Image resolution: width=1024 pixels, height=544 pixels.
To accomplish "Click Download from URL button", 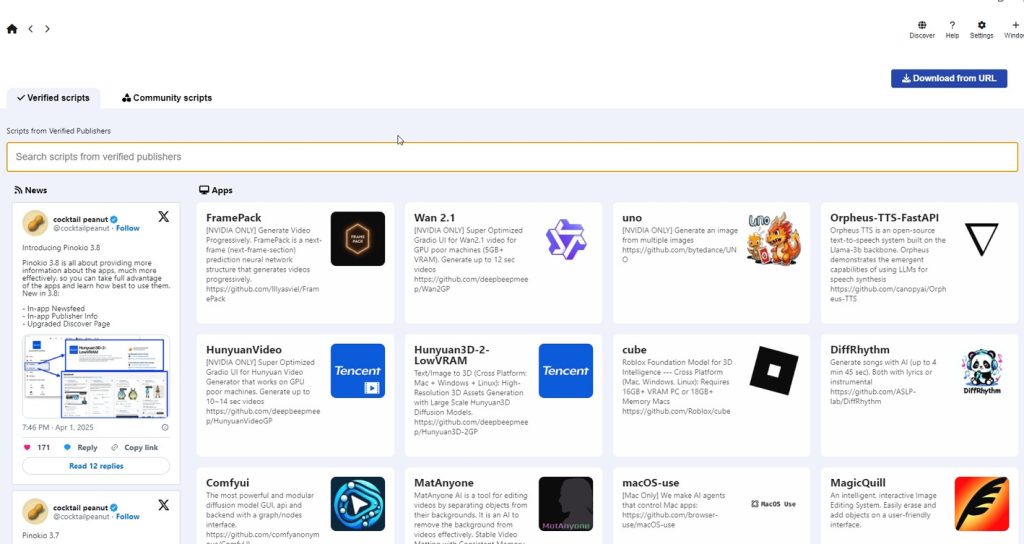I will point(948,78).
